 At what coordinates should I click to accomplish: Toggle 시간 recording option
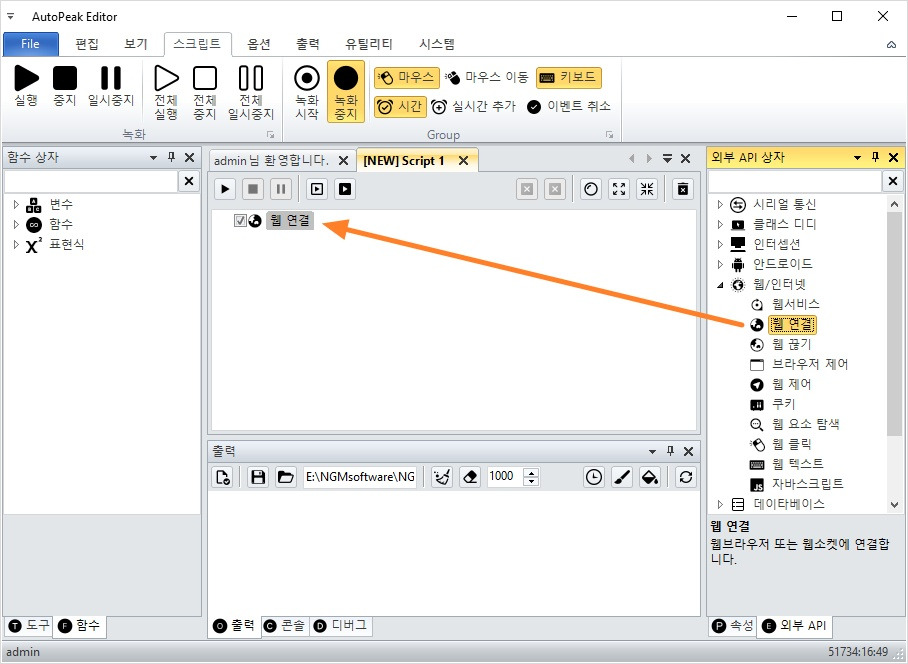point(400,107)
